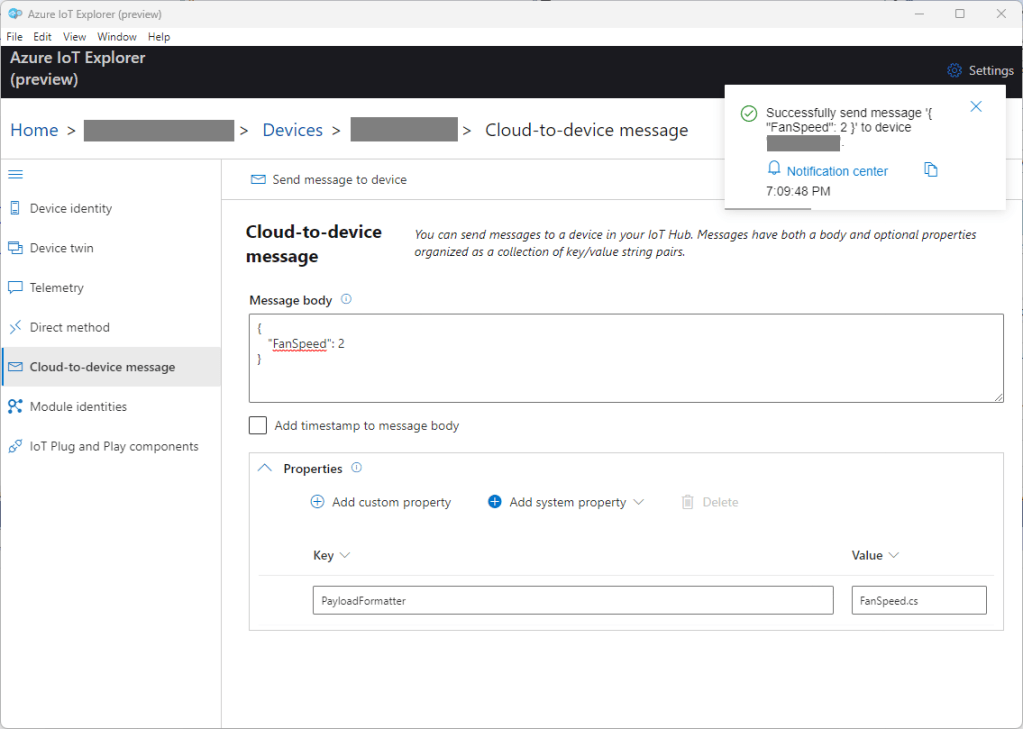Open the Window menu
This screenshot has height=729, width=1023.
(x=117, y=37)
